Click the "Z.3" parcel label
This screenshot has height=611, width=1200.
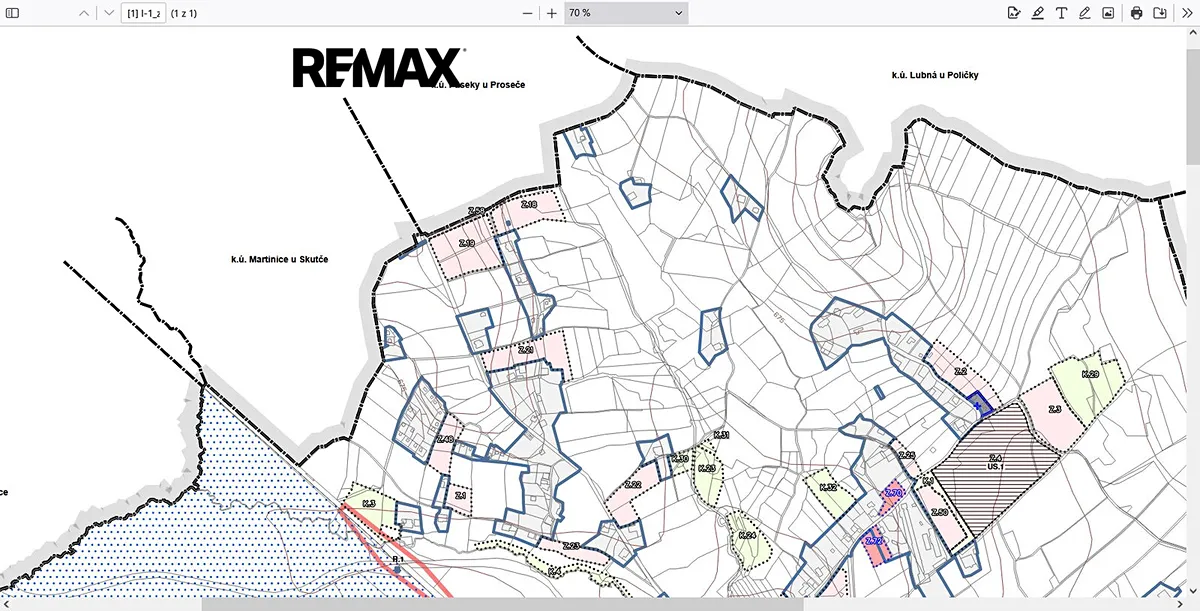click(x=1054, y=410)
